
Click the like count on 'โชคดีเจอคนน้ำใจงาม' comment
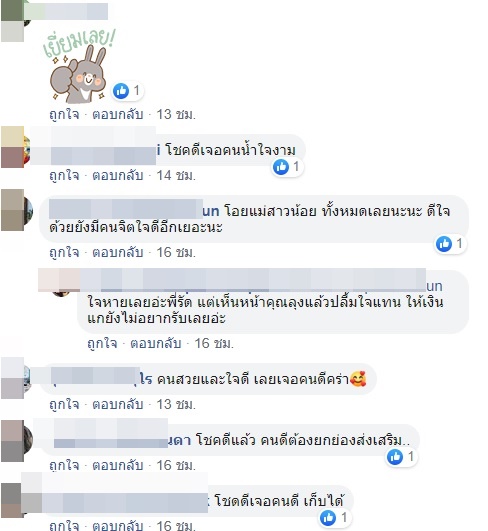296,166
